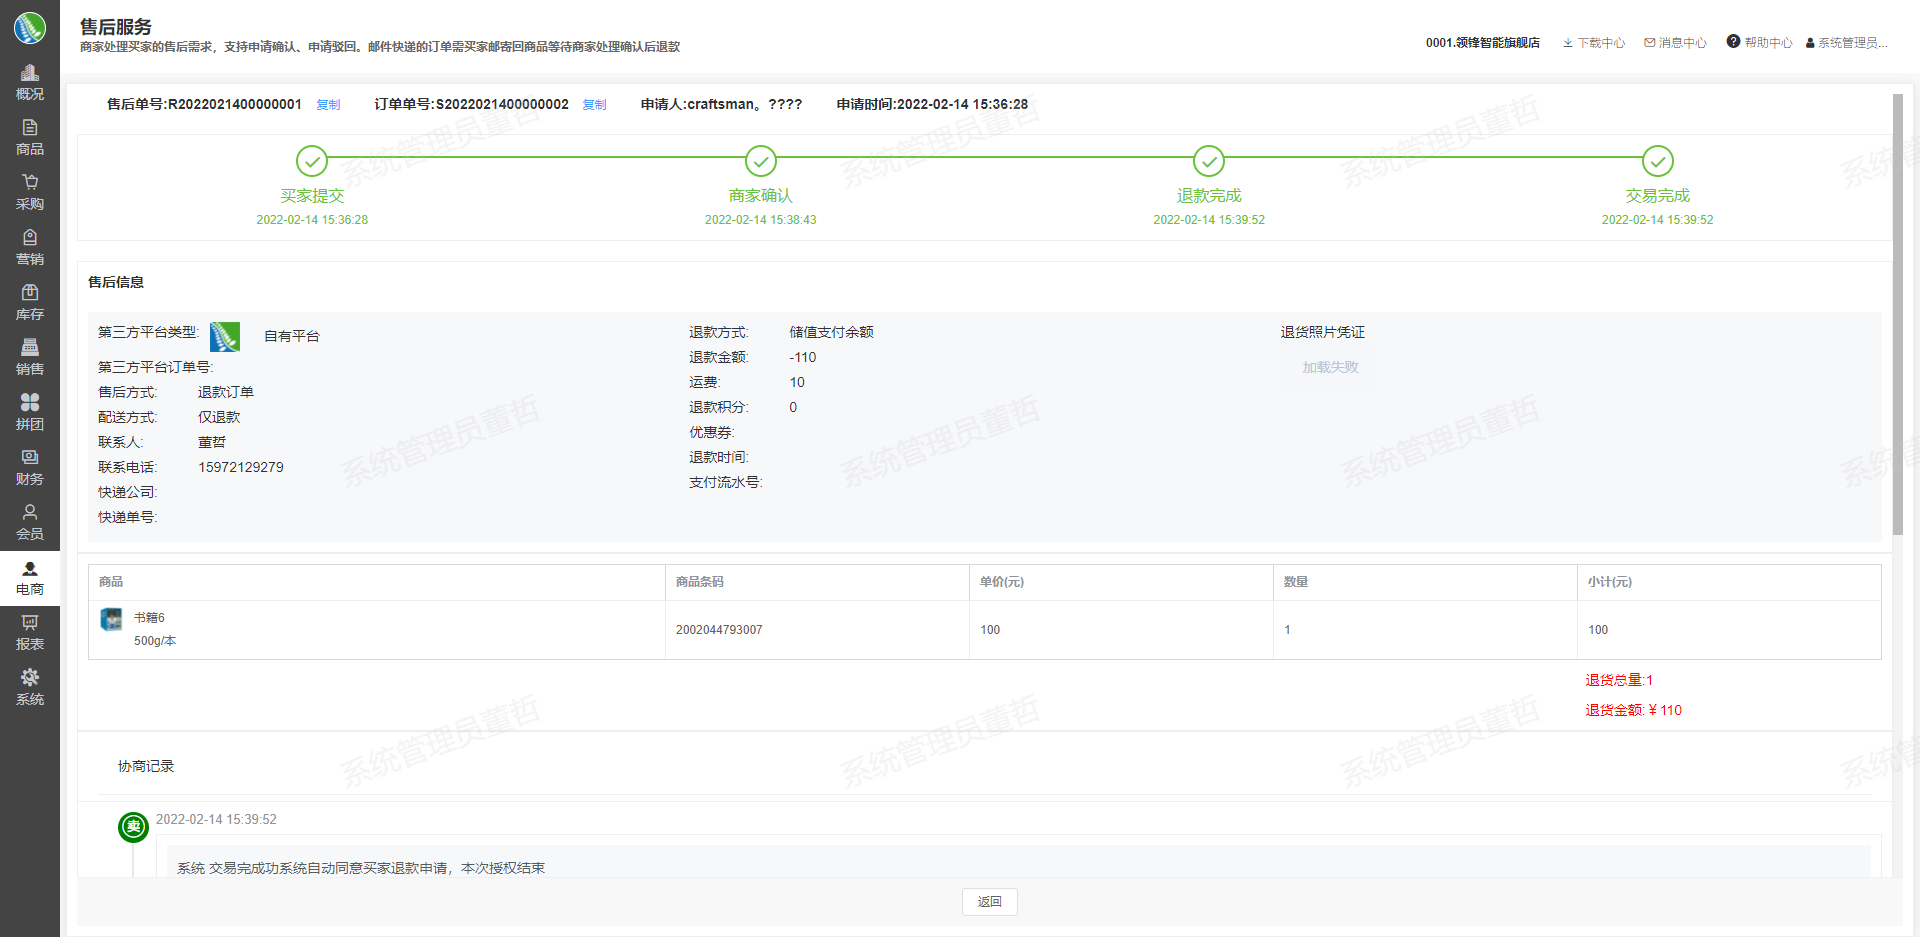Click the 退款订单 after-sale type value

click(x=226, y=392)
